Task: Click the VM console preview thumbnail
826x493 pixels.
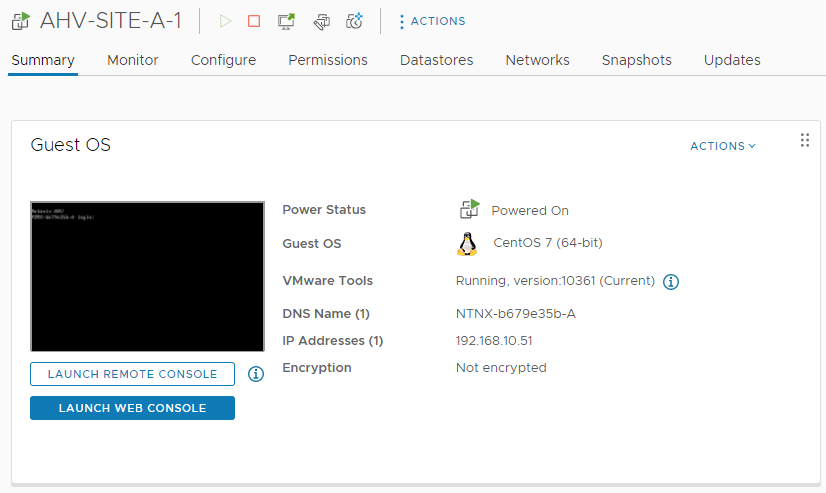Action: pyautogui.click(x=148, y=277)
